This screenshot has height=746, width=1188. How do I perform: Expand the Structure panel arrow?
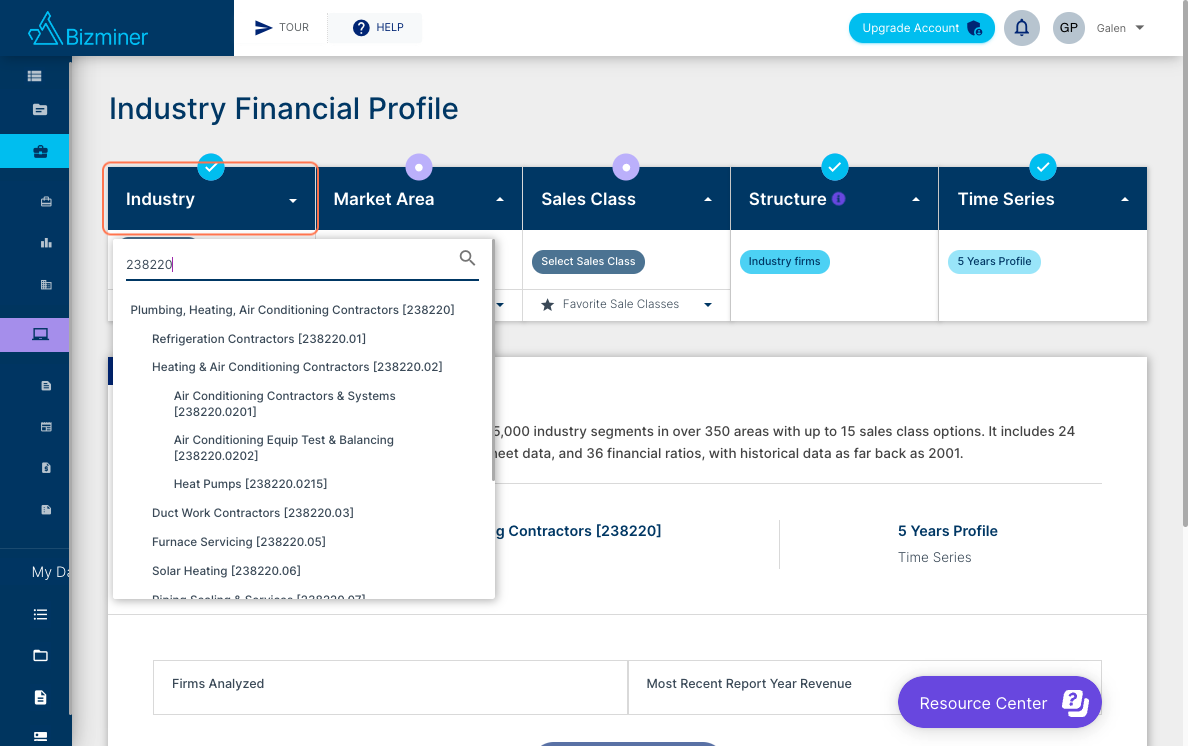coord(916,199)
